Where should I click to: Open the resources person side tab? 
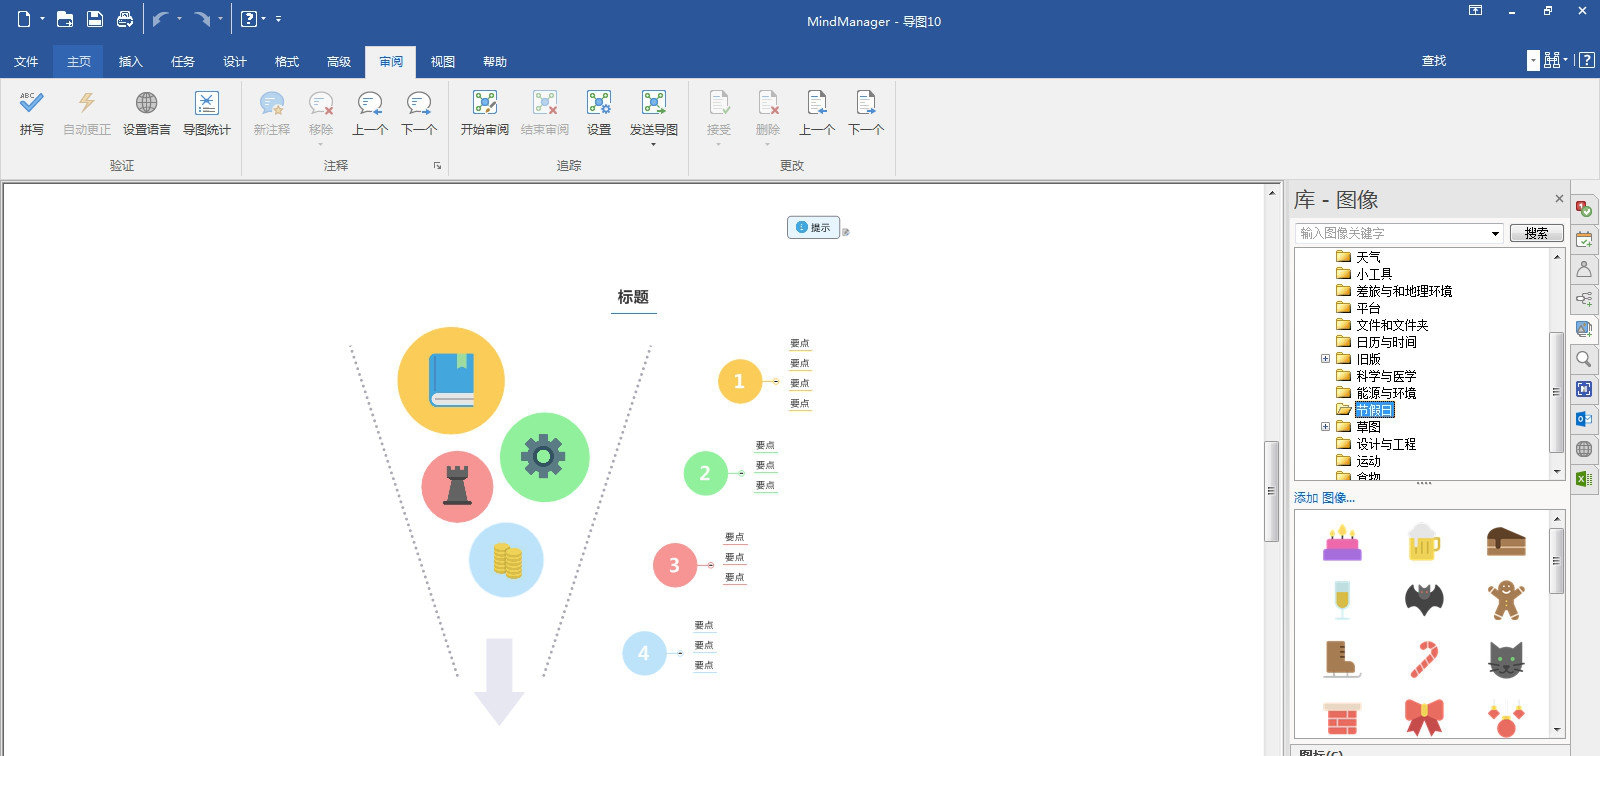pos(1584,269)
